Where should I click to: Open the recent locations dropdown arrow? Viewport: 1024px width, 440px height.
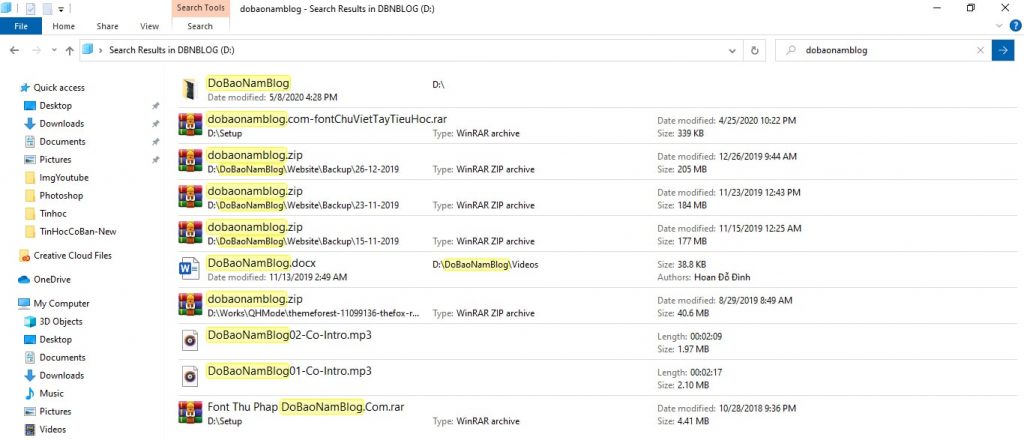(54, 50)
